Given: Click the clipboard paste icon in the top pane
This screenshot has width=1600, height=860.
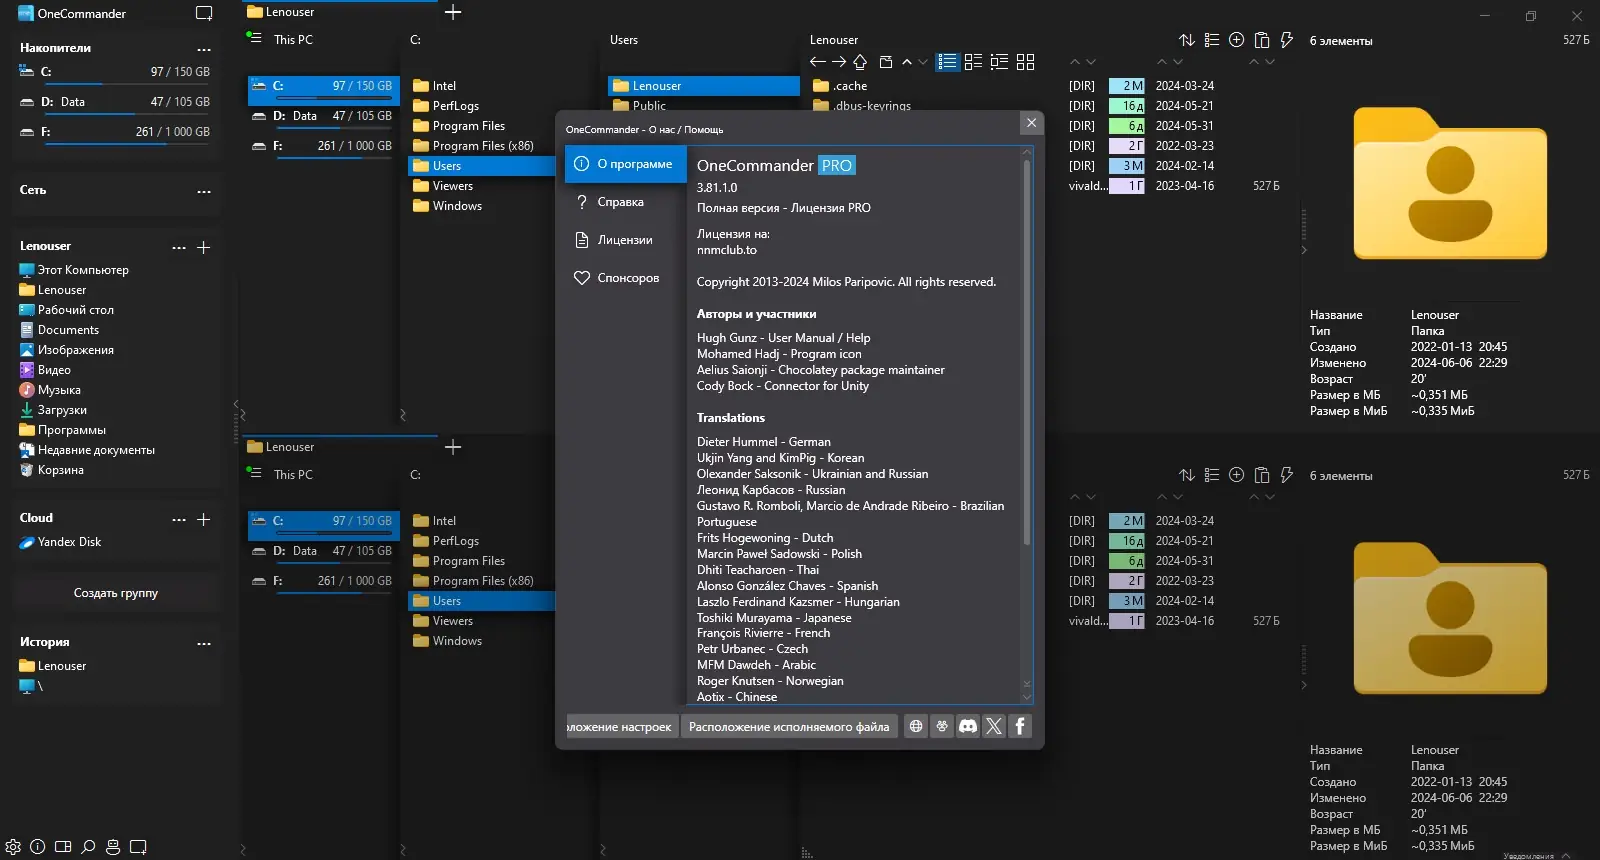Looking at the screenshot, I should 1262,40.
